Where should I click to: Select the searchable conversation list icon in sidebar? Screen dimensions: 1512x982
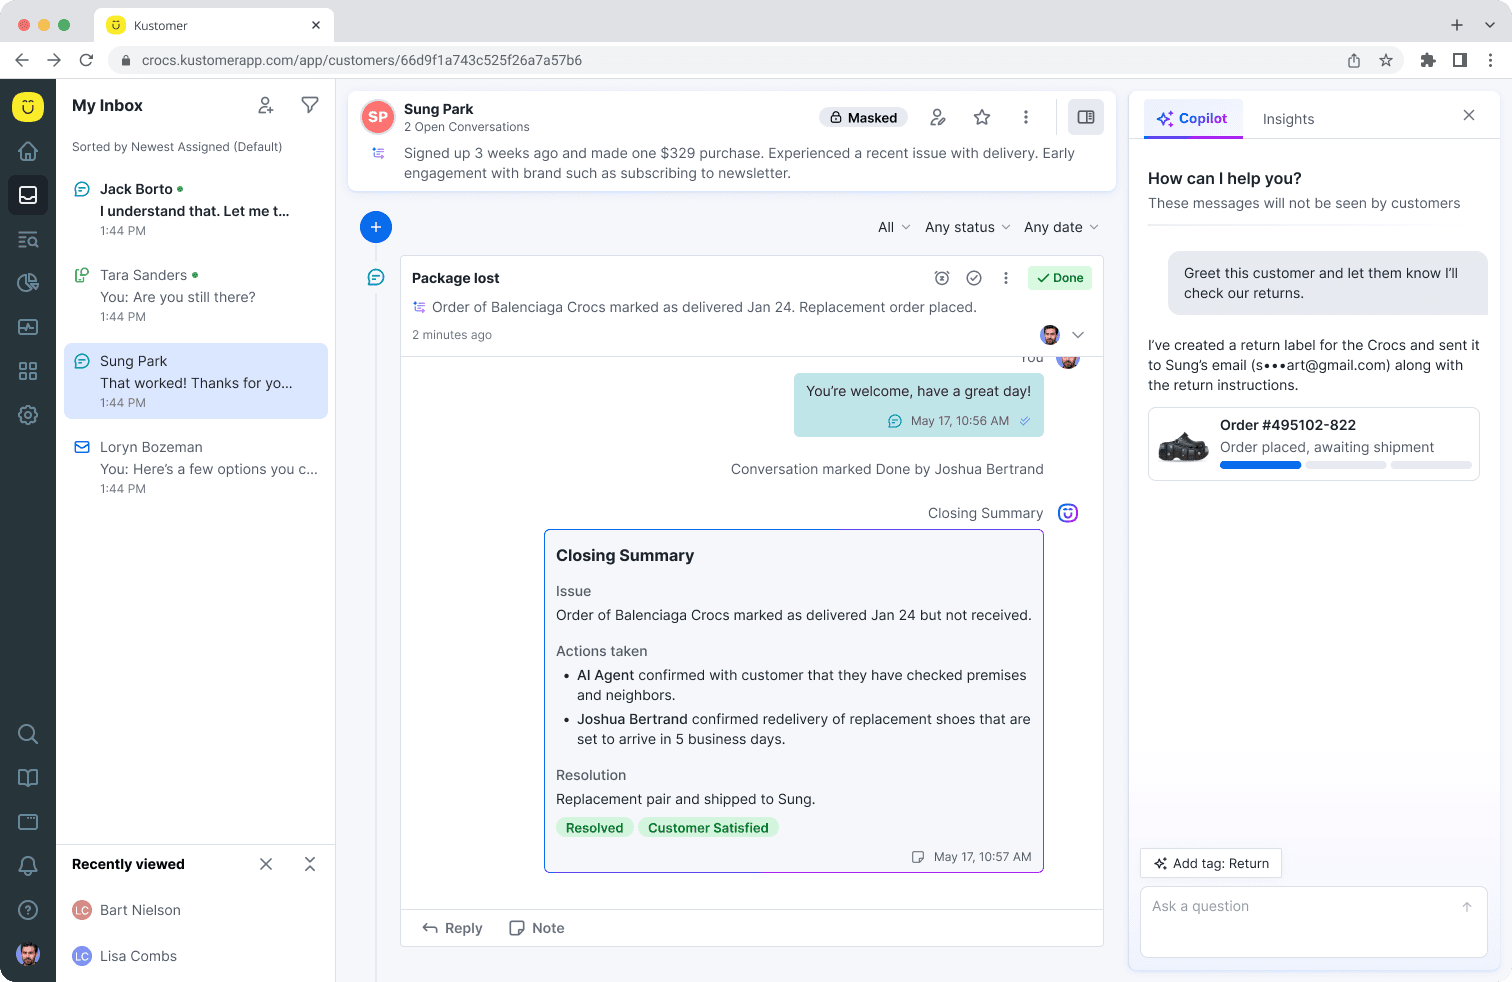coord(27,239)
